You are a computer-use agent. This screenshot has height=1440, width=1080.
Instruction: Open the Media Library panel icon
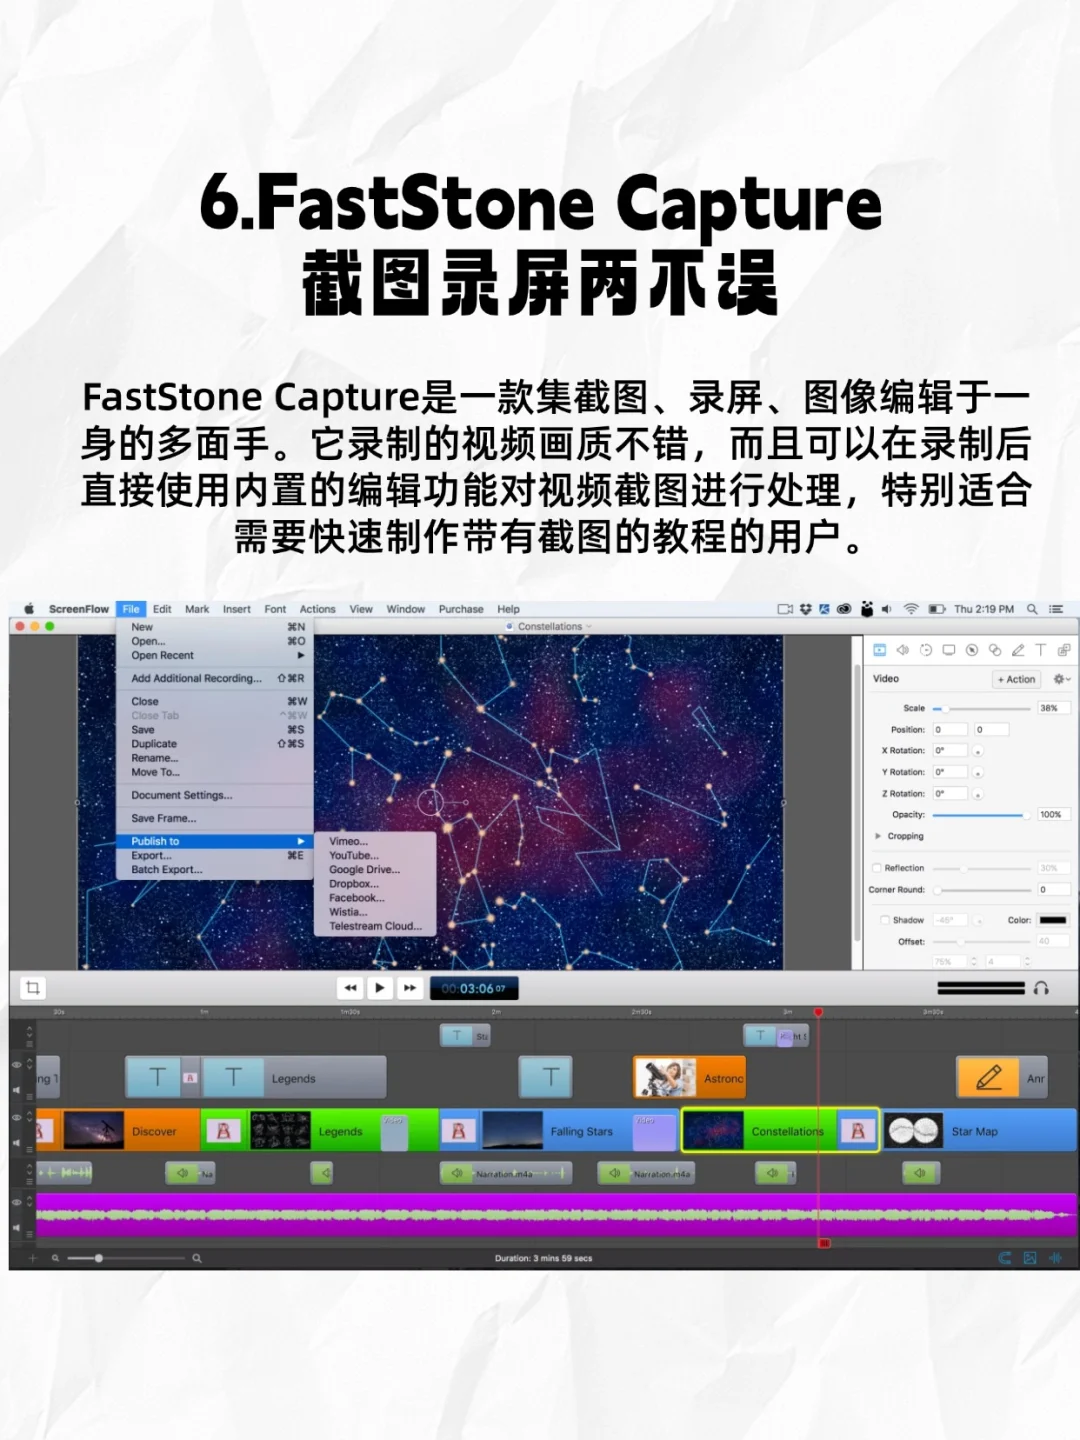(1065, 649)
